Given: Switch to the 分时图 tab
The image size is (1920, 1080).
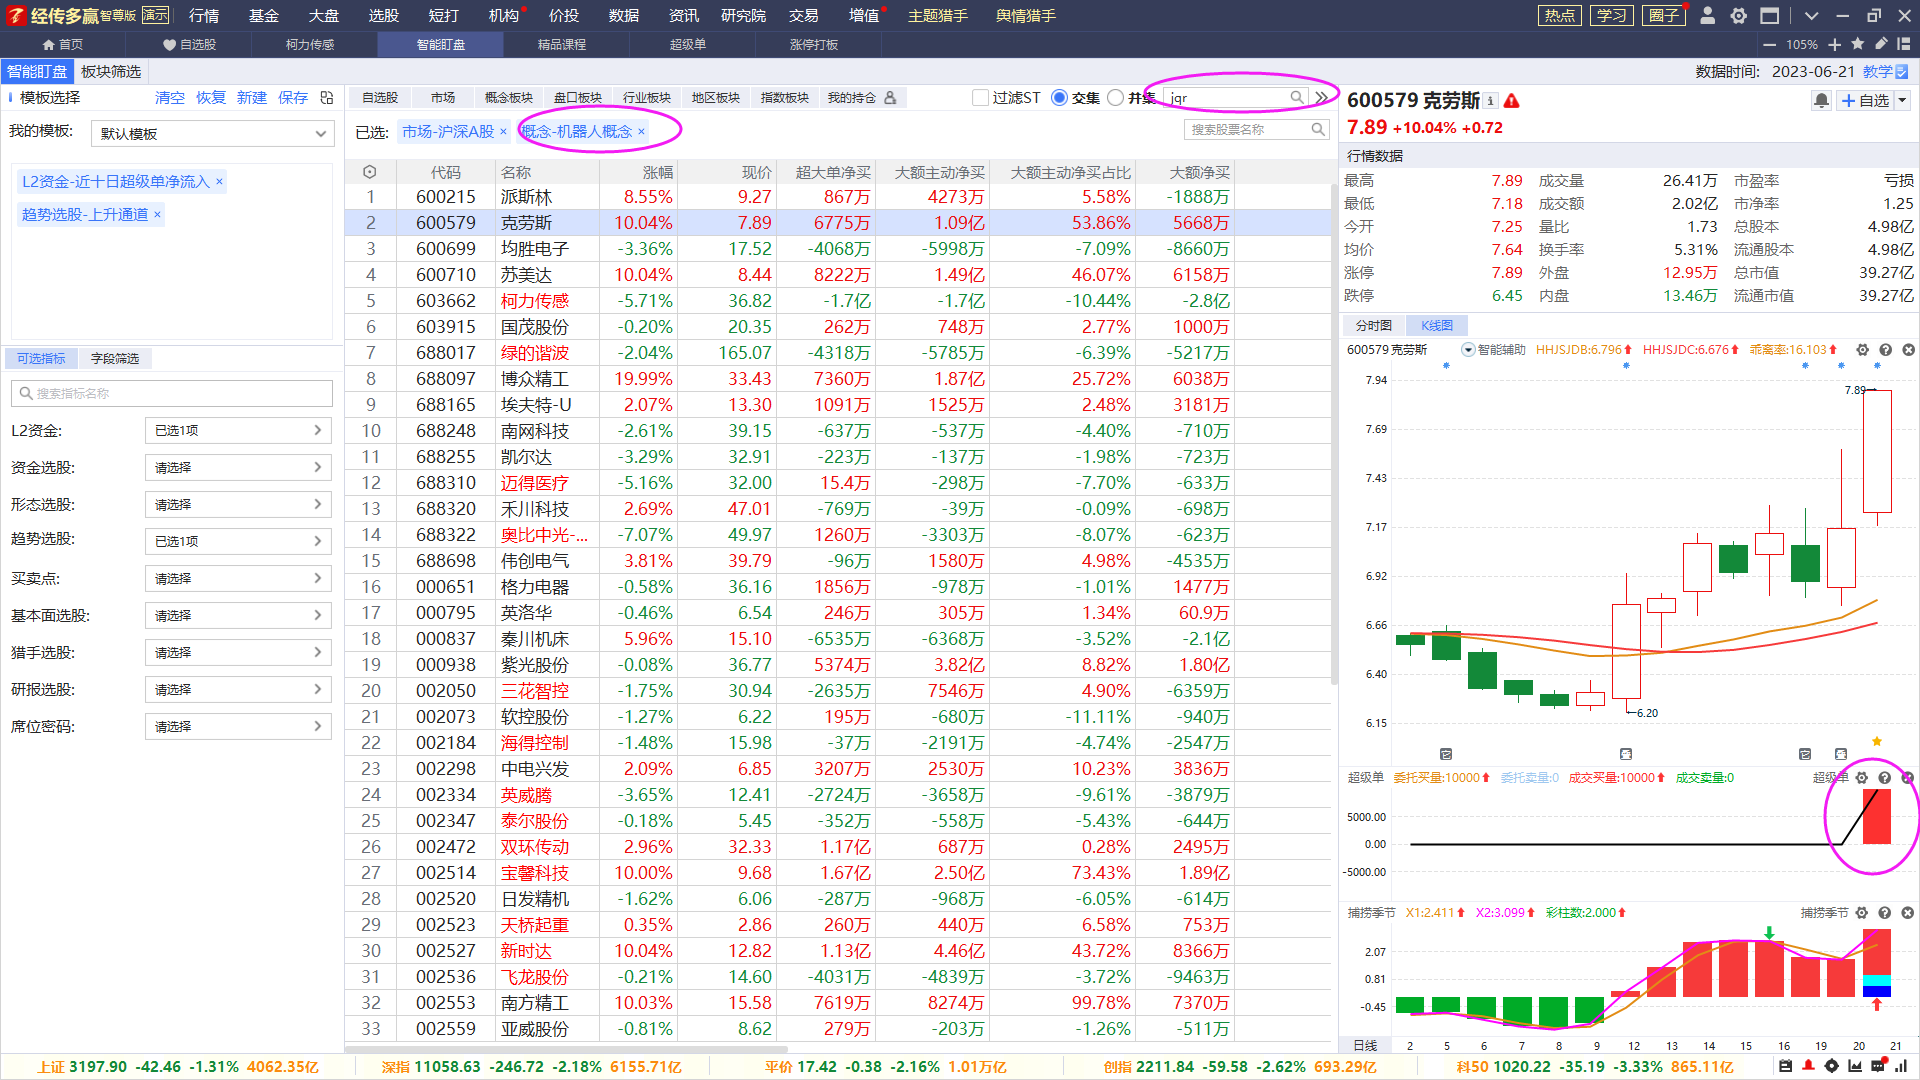Looking at the screenshot, I should point(1373,325).
